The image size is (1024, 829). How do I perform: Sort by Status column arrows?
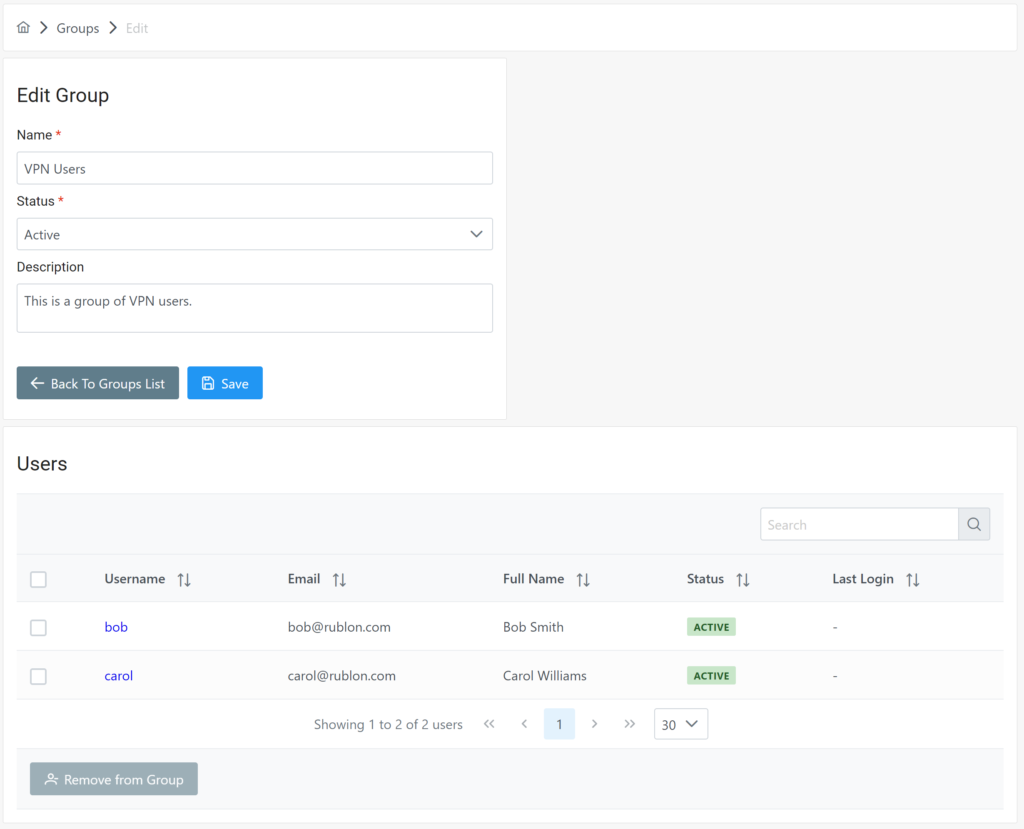[x=742, y=580]
